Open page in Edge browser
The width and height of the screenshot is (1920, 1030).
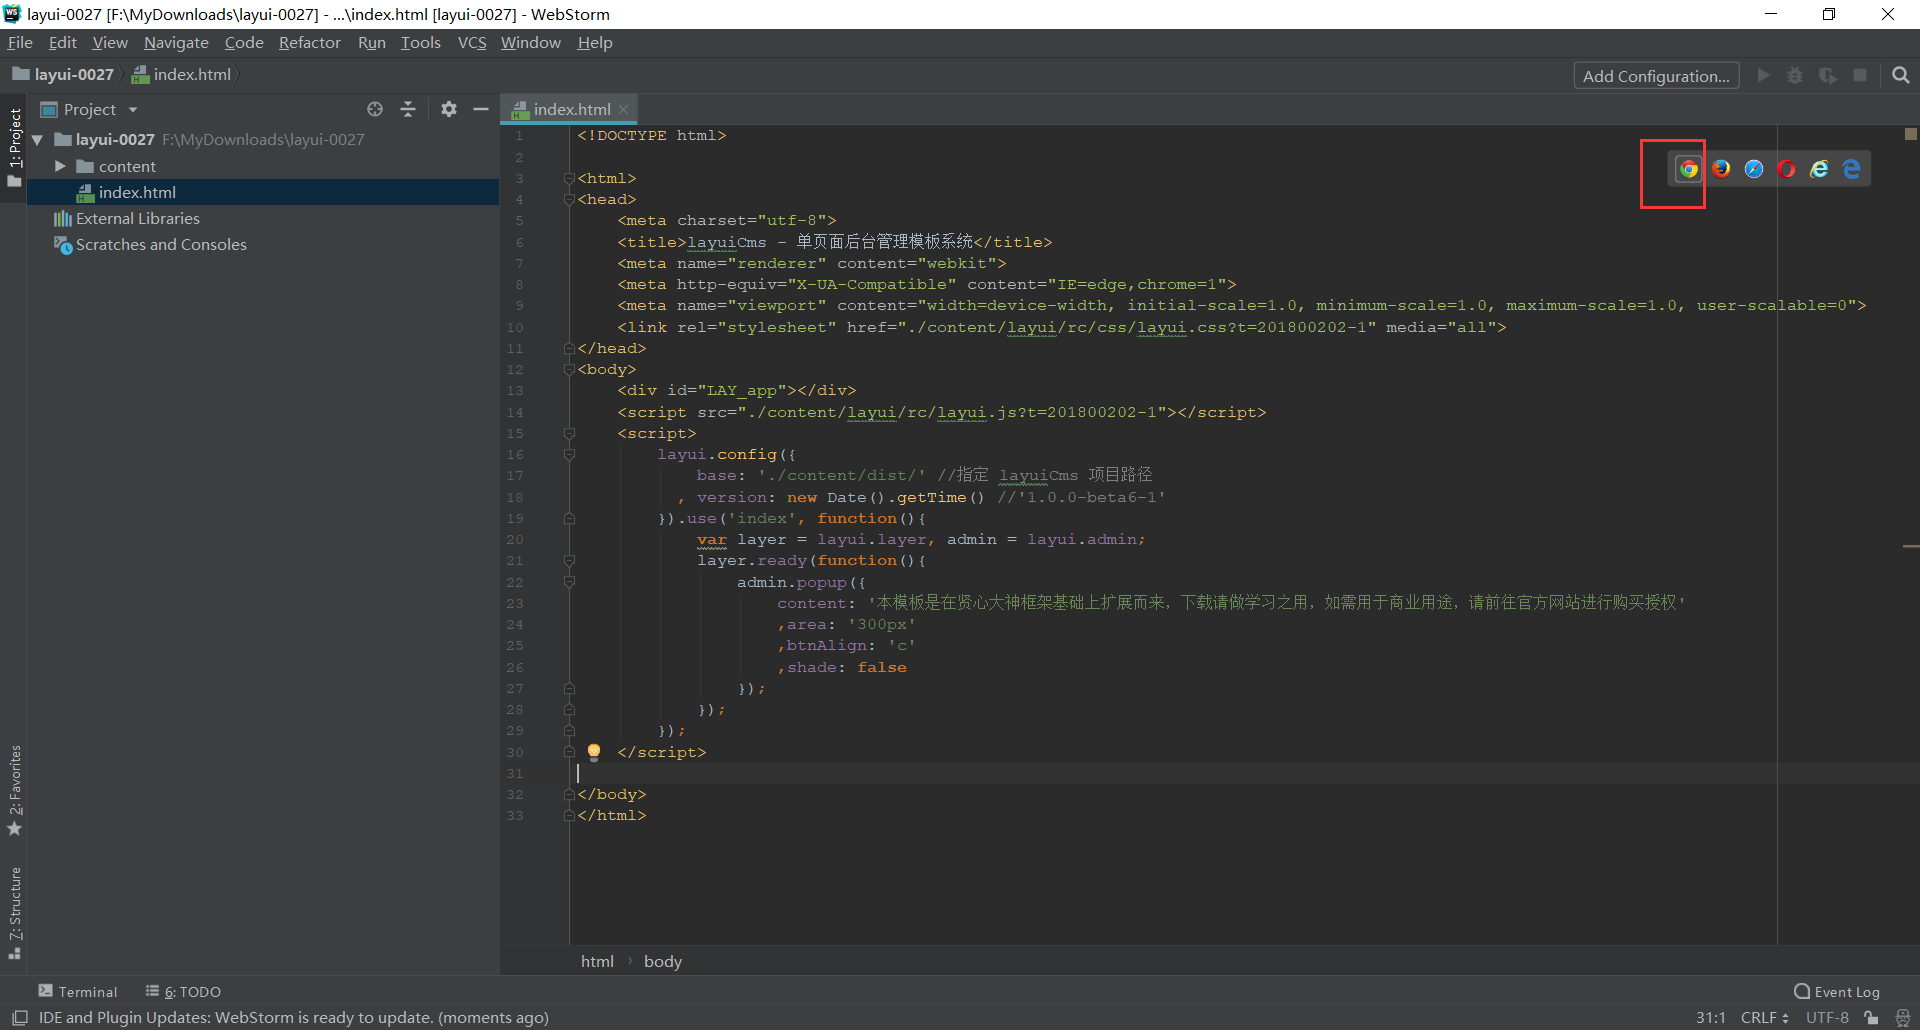point(1851,169)
